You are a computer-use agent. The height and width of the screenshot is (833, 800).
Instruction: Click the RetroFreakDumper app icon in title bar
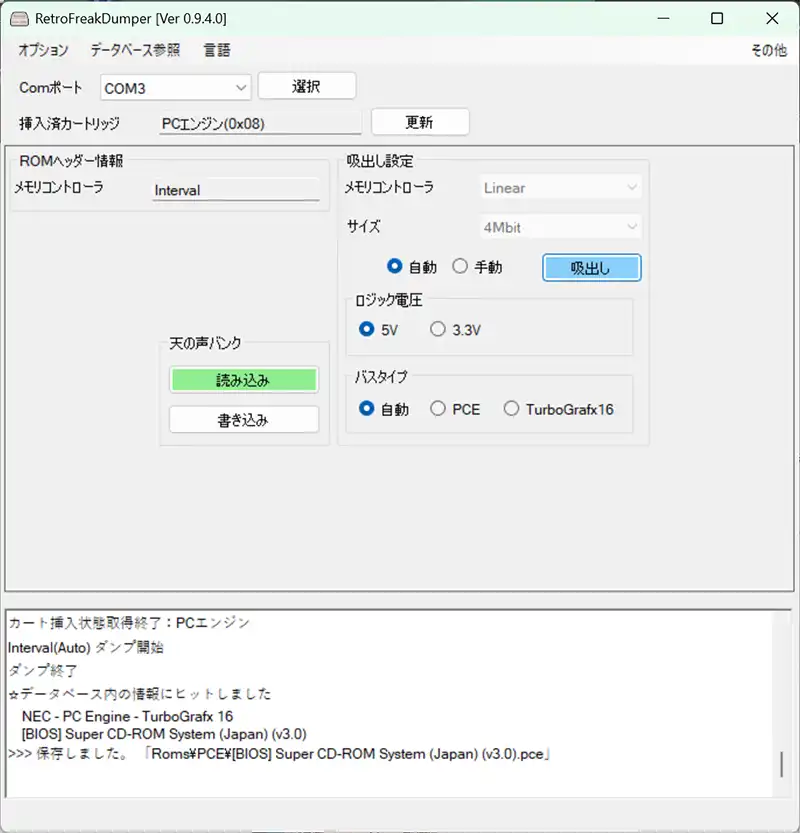[19, 18]
